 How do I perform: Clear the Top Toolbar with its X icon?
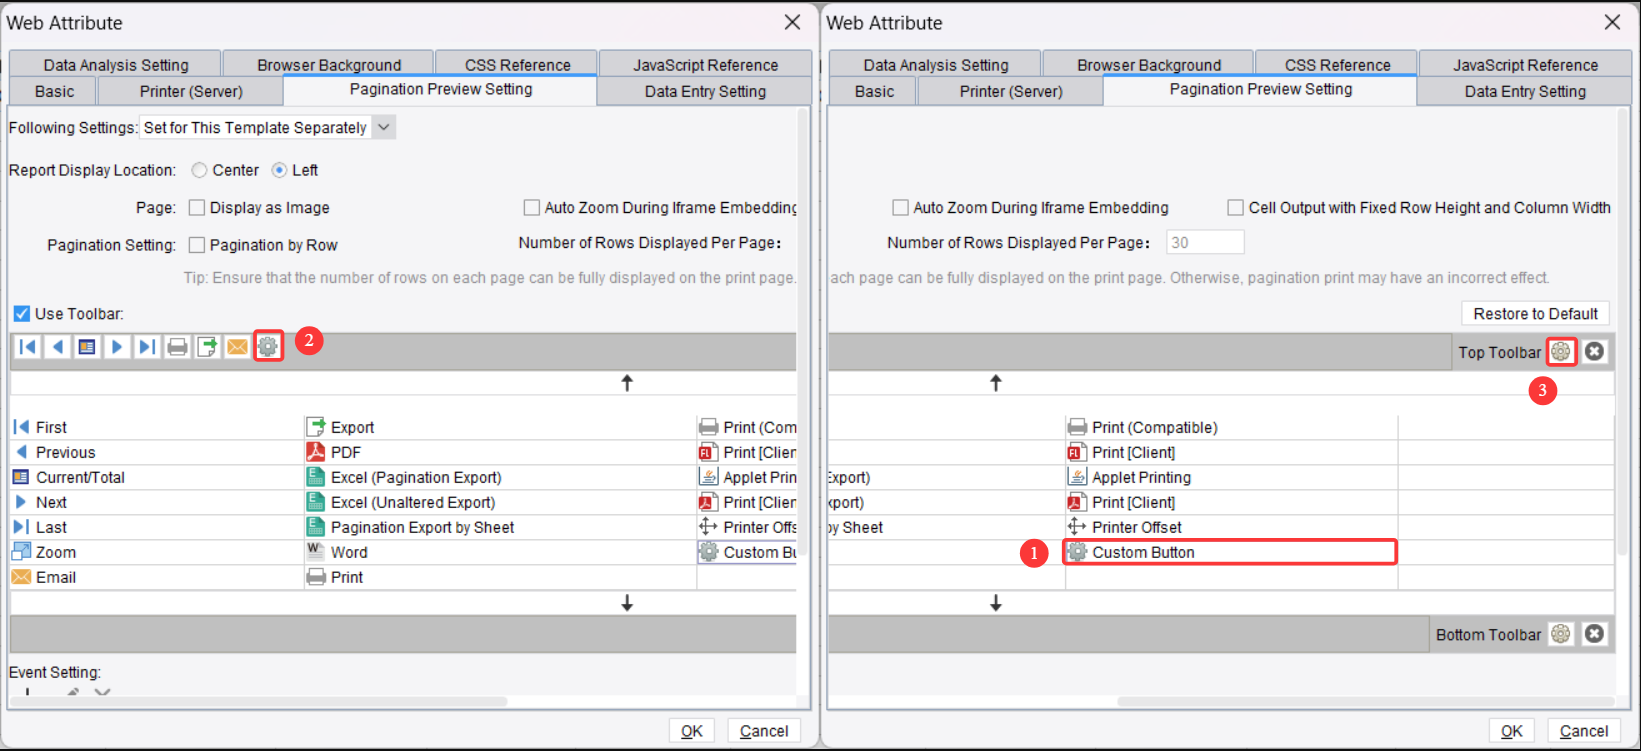click(x=1595, y=352)
